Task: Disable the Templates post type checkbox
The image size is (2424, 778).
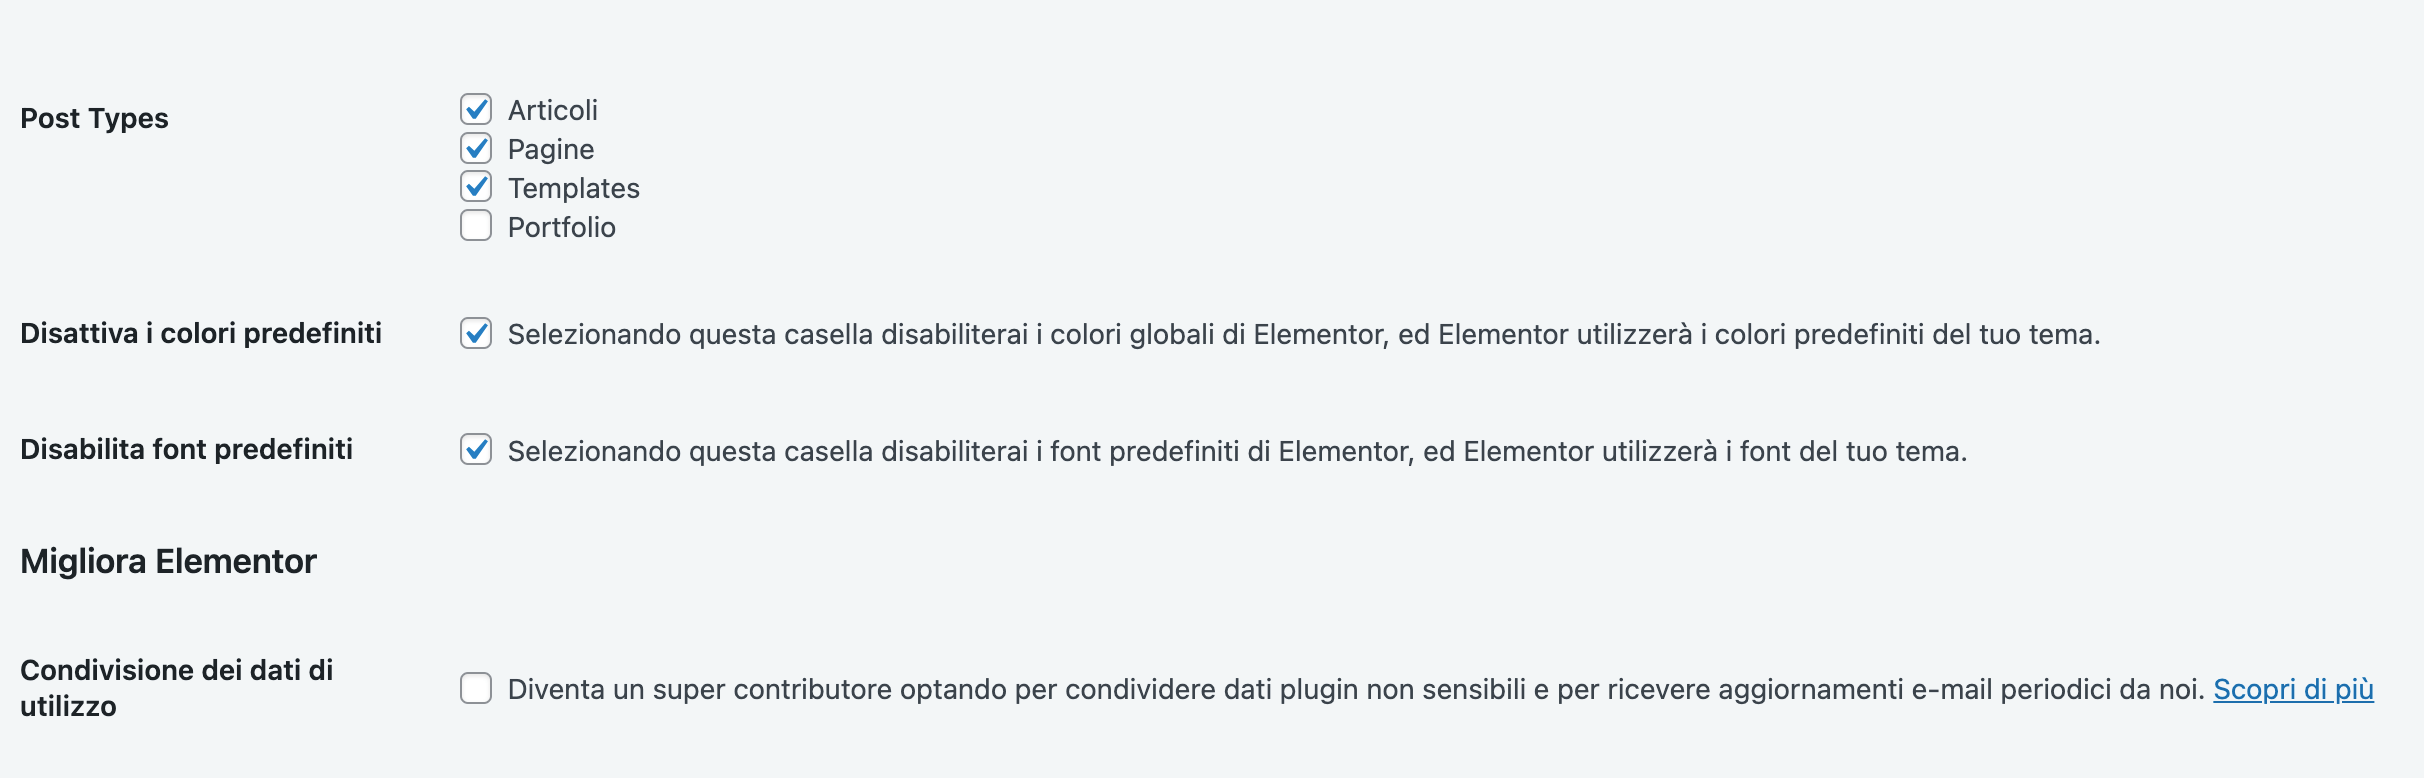Action: [476, 187]
